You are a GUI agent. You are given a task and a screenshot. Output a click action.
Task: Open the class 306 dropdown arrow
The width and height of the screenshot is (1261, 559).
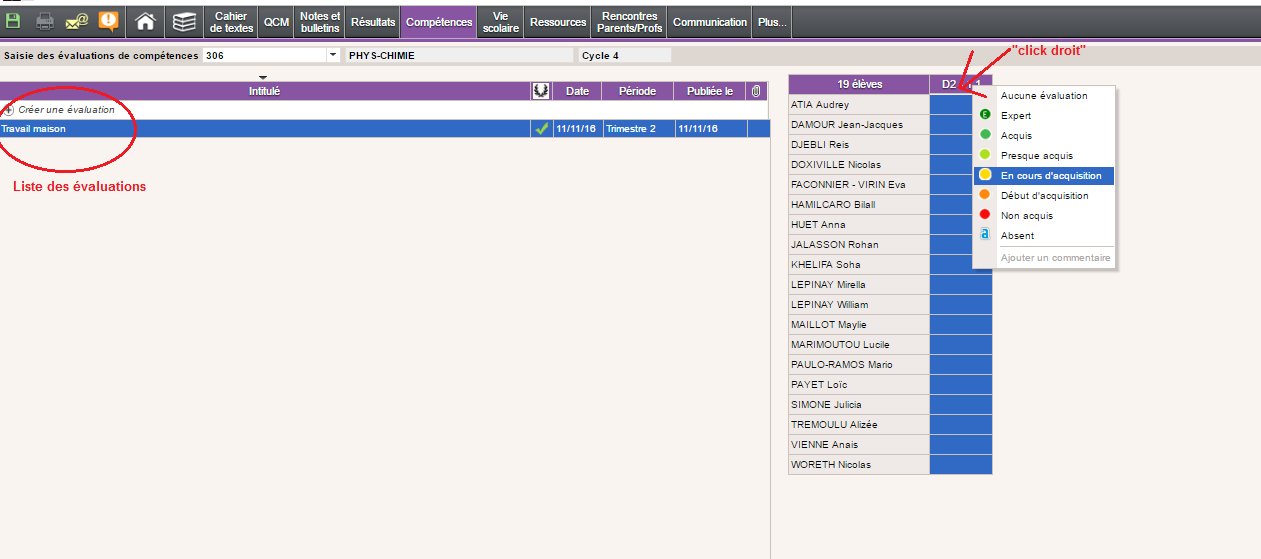tap(332, 56)
